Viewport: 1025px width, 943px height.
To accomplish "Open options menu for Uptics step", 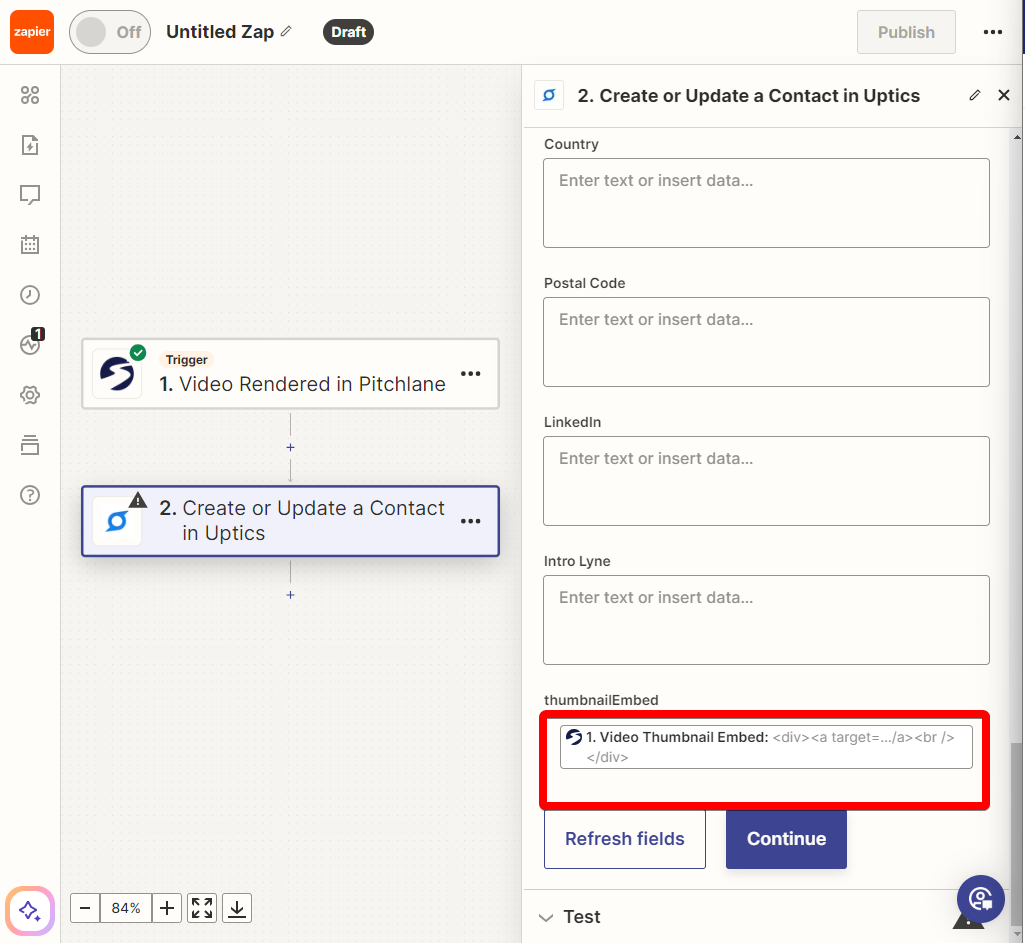I will [471, 521].
